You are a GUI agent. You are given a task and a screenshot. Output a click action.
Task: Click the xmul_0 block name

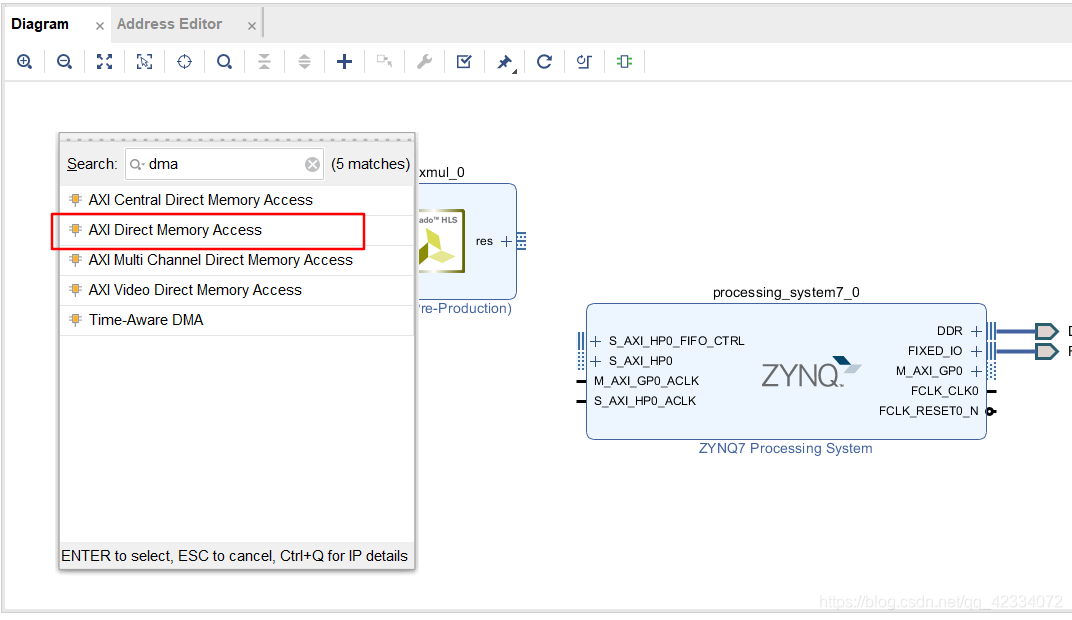(x=442, y=172)
